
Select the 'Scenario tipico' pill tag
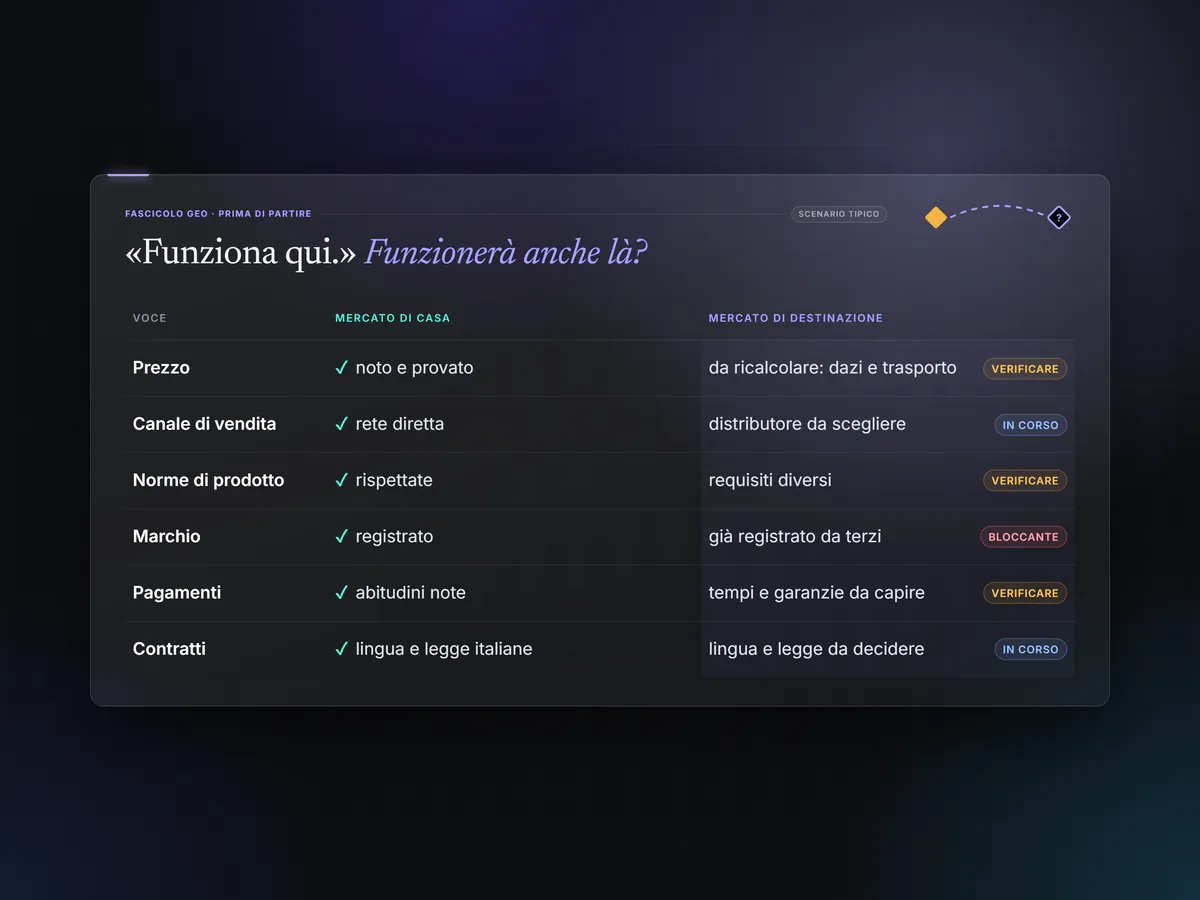tap(839, 214)
